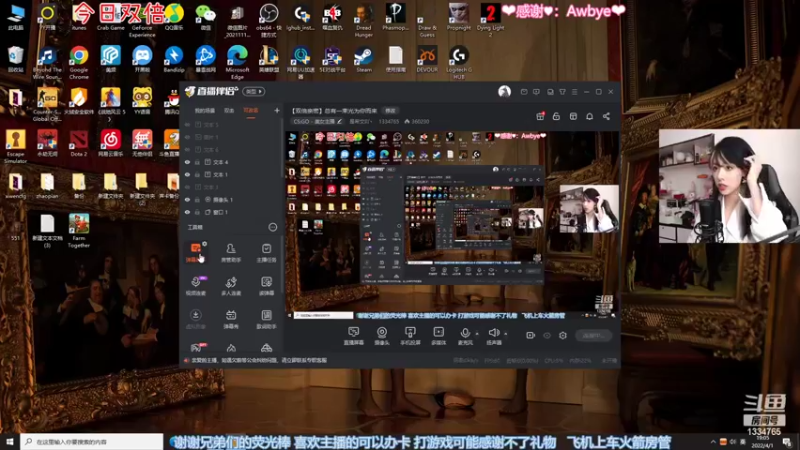Add 手机投屏 phone mirroring source
800x450 pixels.
pyautogui.click(x=410, y=336)
